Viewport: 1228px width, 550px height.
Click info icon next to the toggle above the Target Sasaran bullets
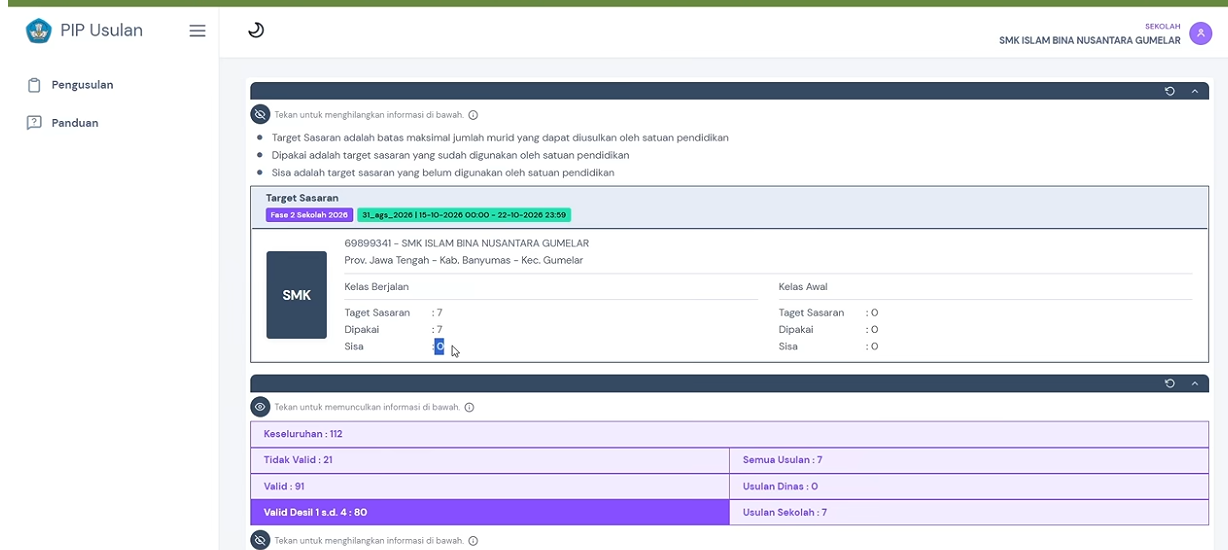tap(473, 114)
